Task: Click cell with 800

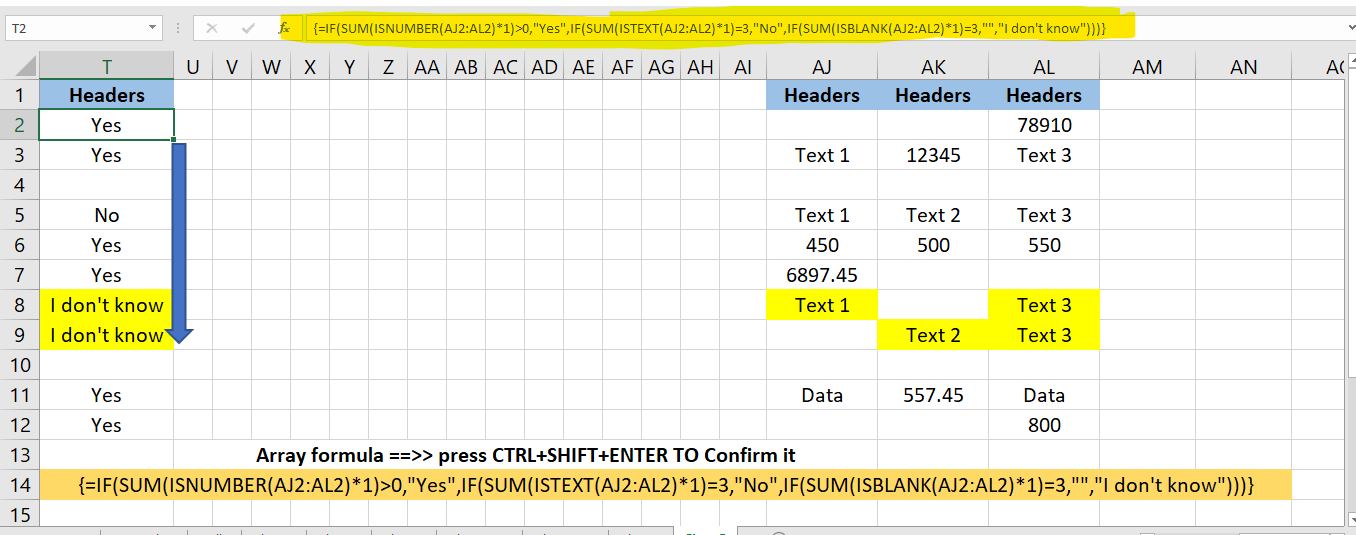Action: 1044,425
